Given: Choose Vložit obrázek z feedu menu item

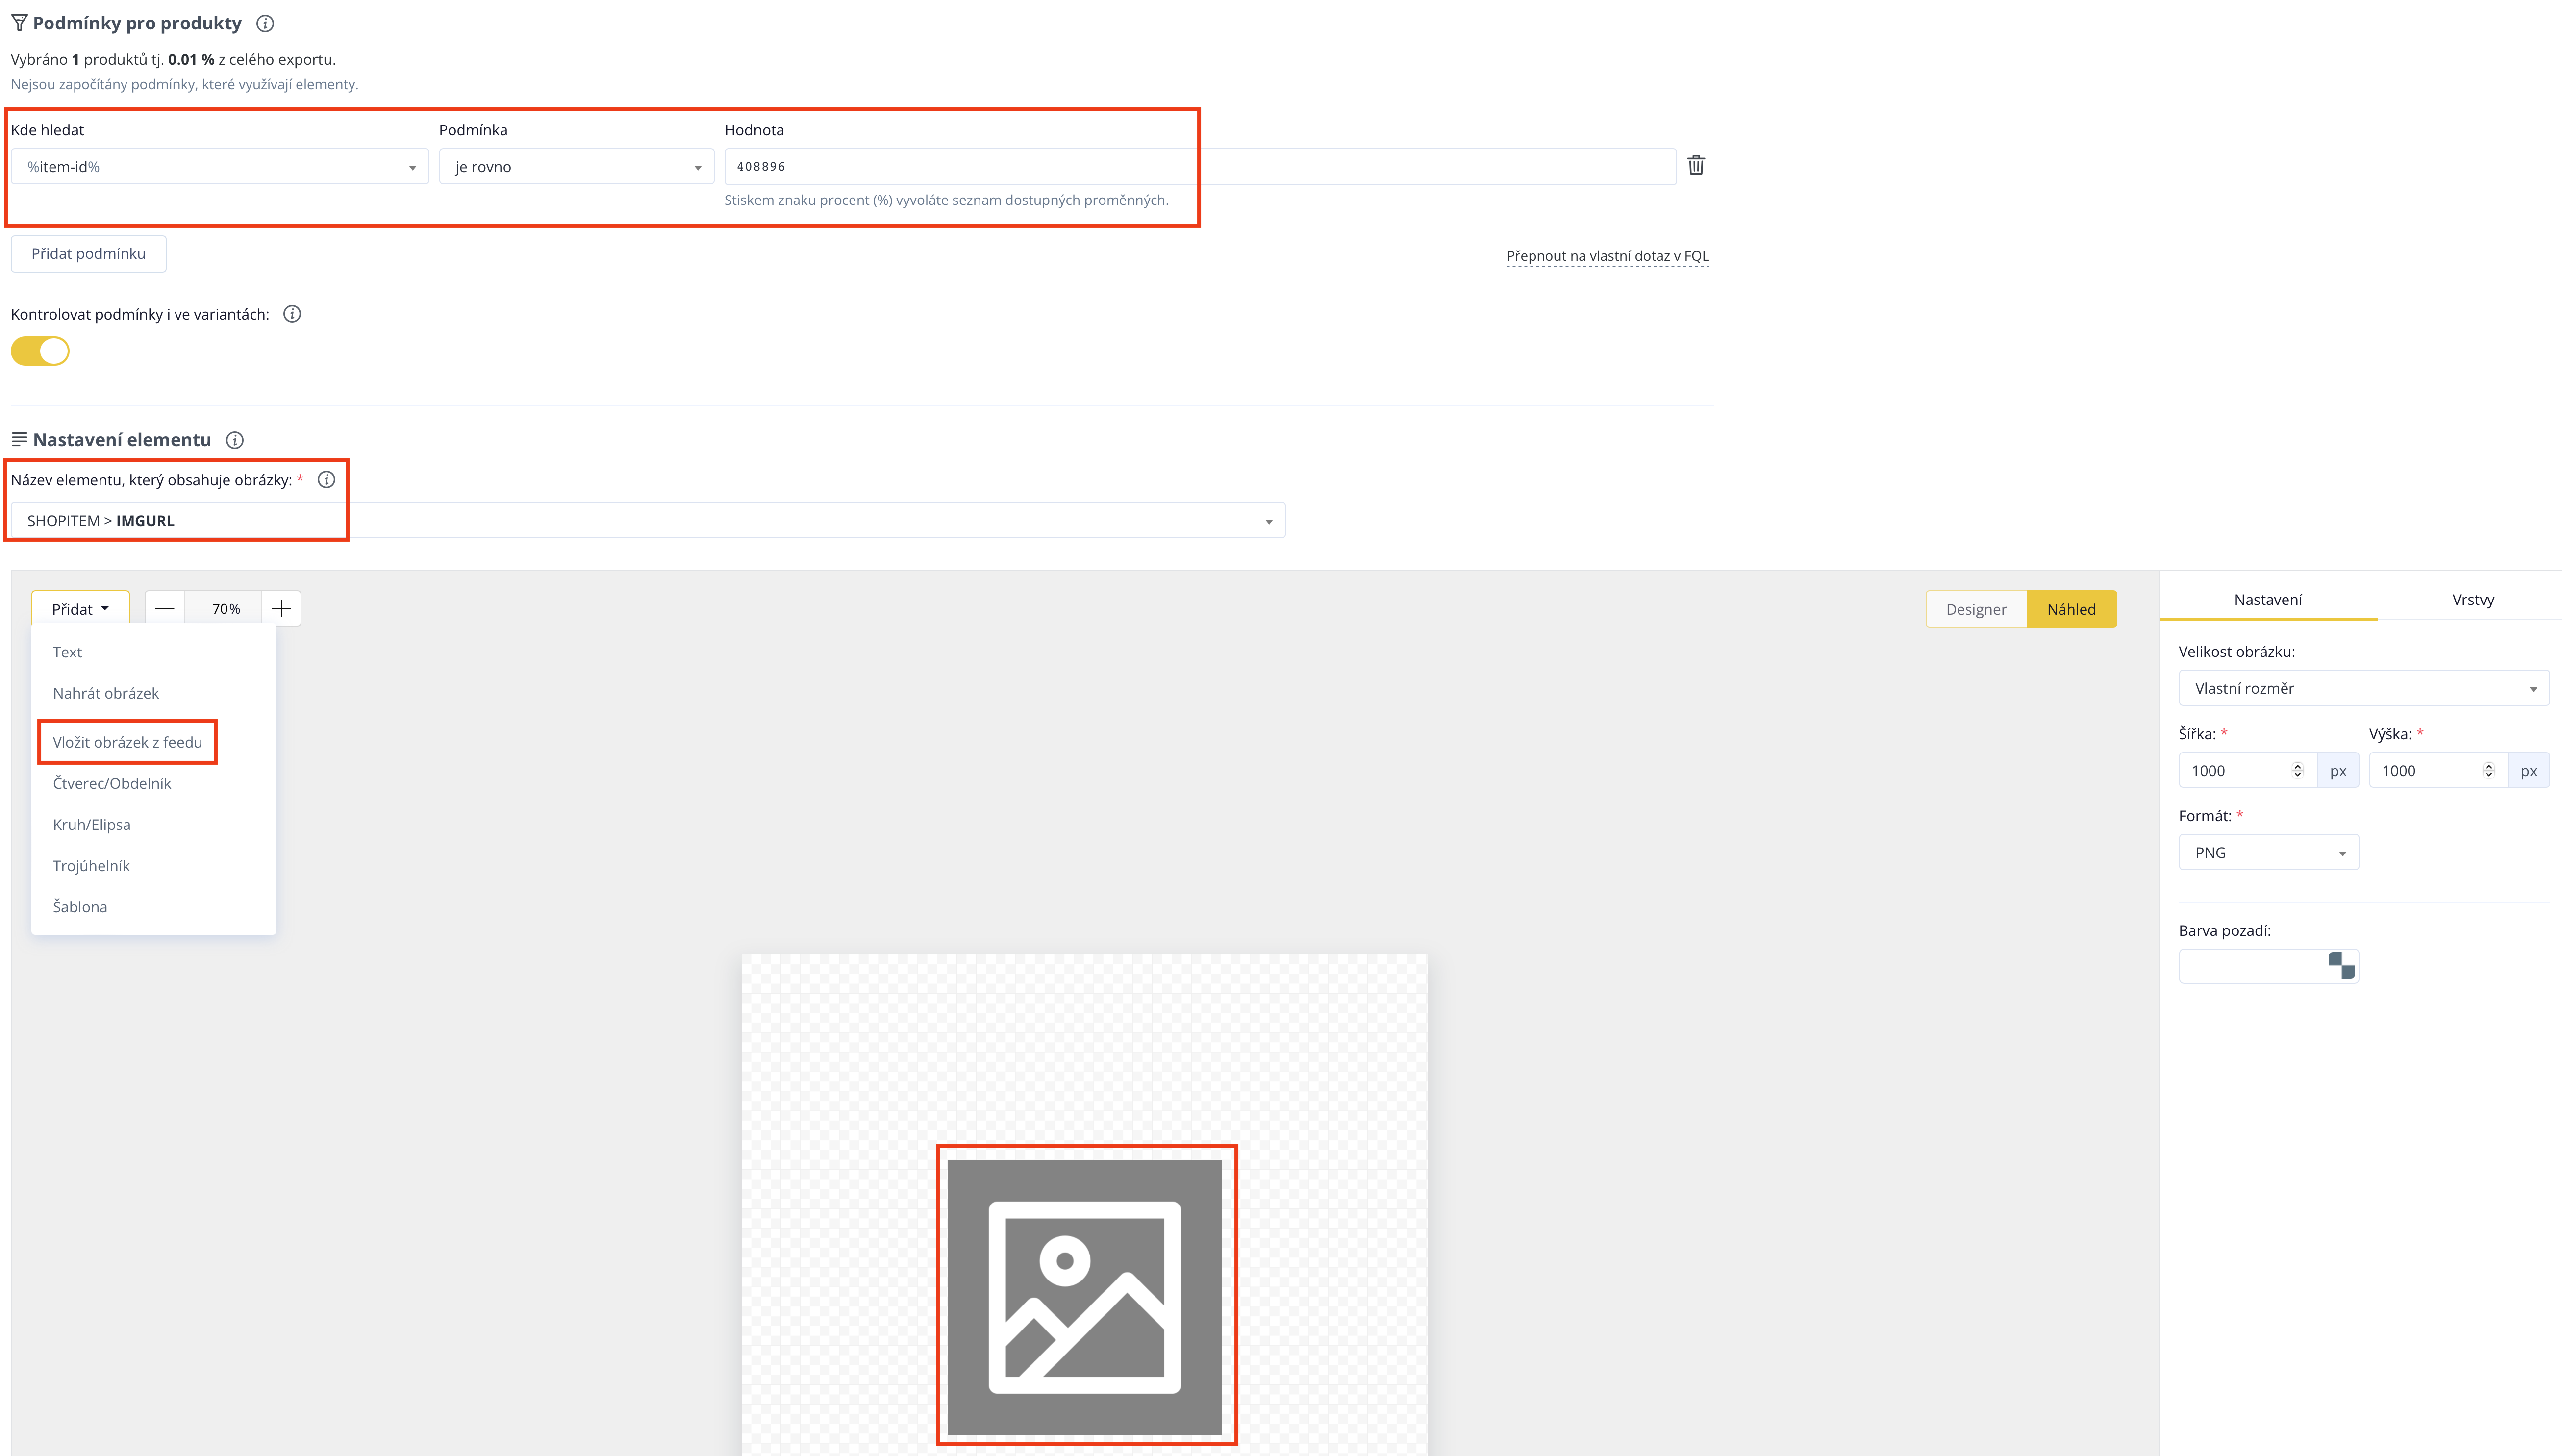Looking at the screenshot, I should (127, 742).
